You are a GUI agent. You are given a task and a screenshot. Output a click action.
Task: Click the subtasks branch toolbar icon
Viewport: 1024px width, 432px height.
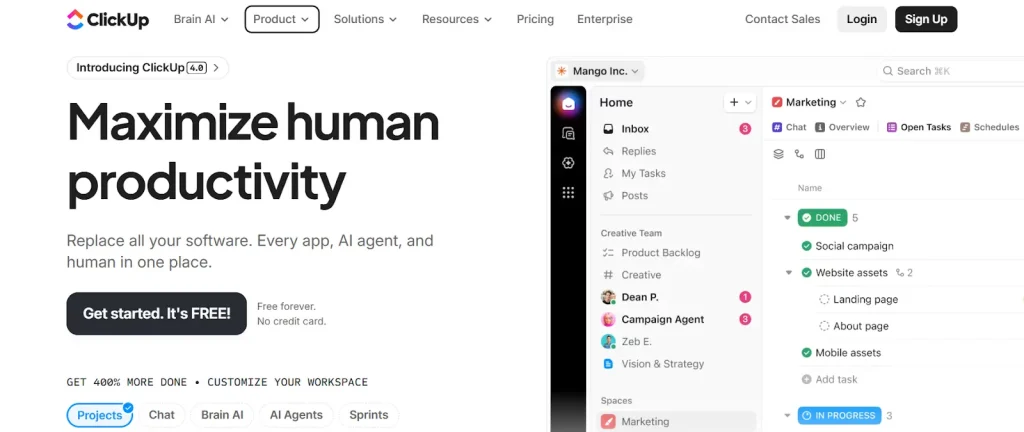pos(799,154)
